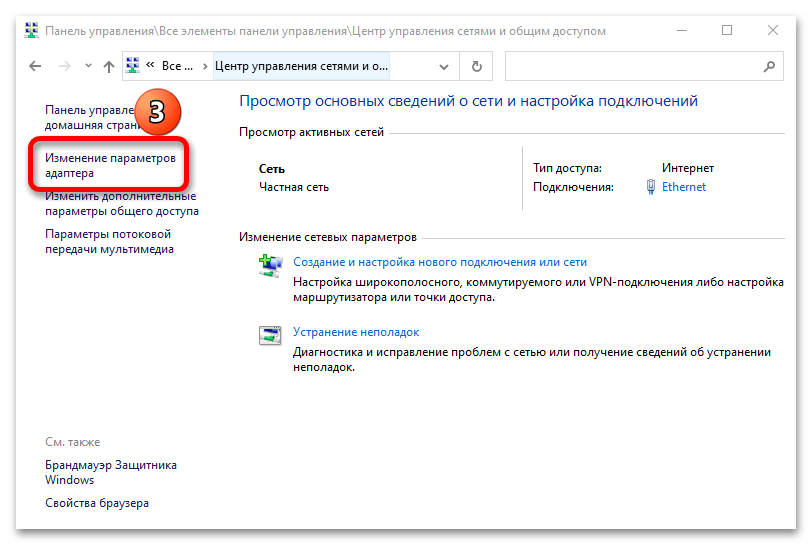Open 'Изменить дополнительные параметры общего доступа'
812x545 pixels.
click(122, 204)
